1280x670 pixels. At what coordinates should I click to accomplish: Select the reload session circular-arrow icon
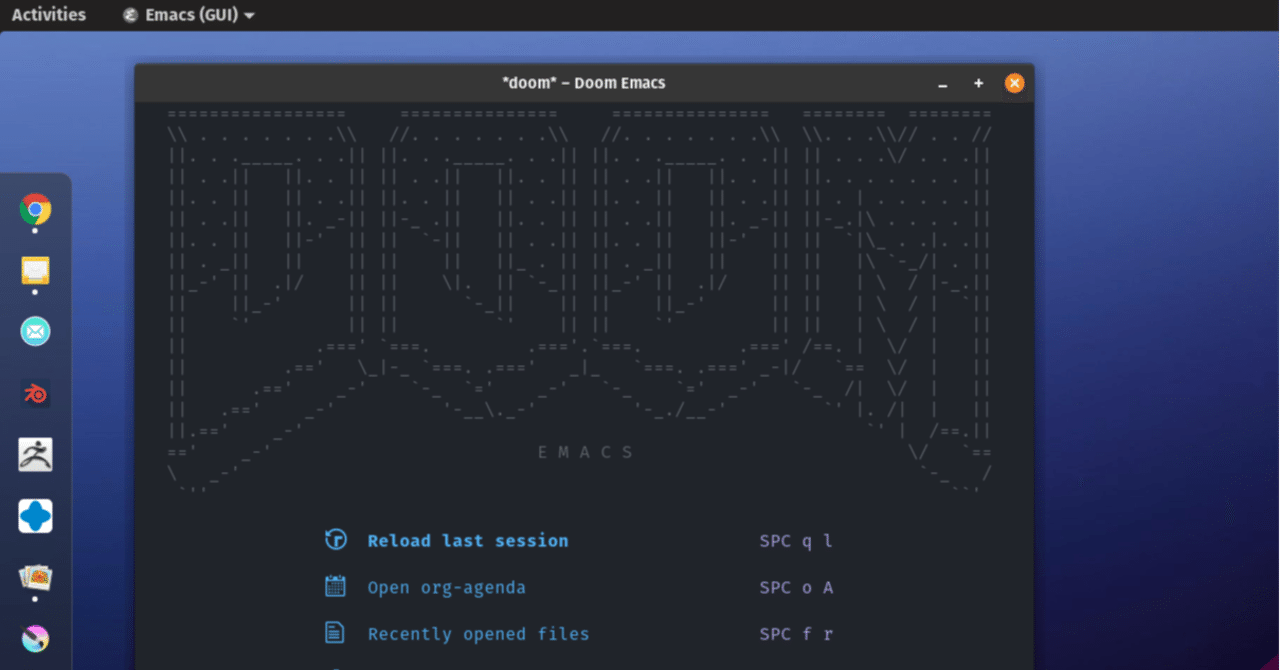pos(336,539)
